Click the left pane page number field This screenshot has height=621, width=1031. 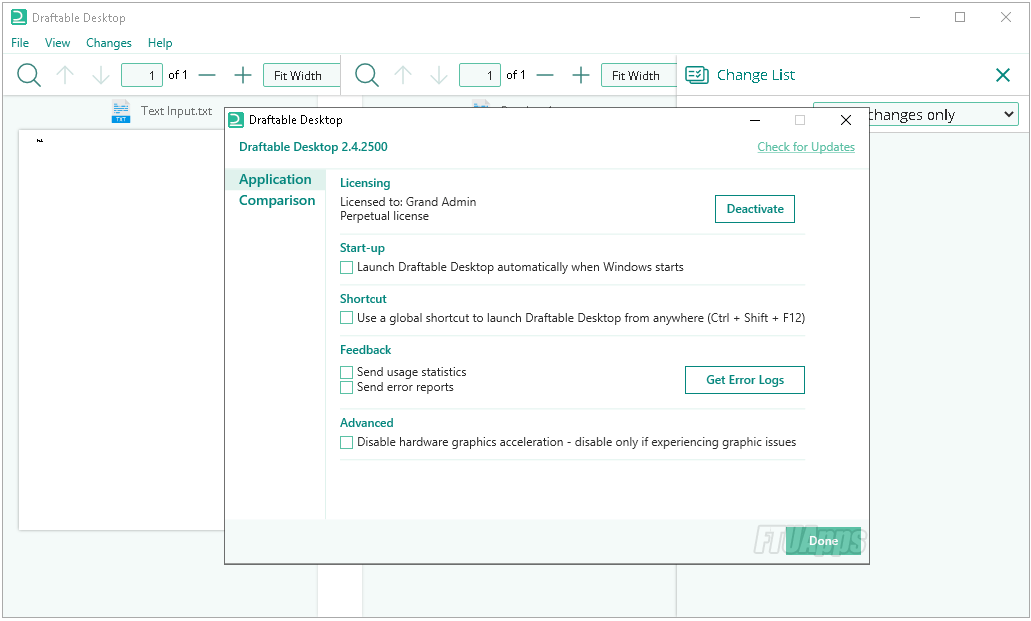click(x=142, y=75)
